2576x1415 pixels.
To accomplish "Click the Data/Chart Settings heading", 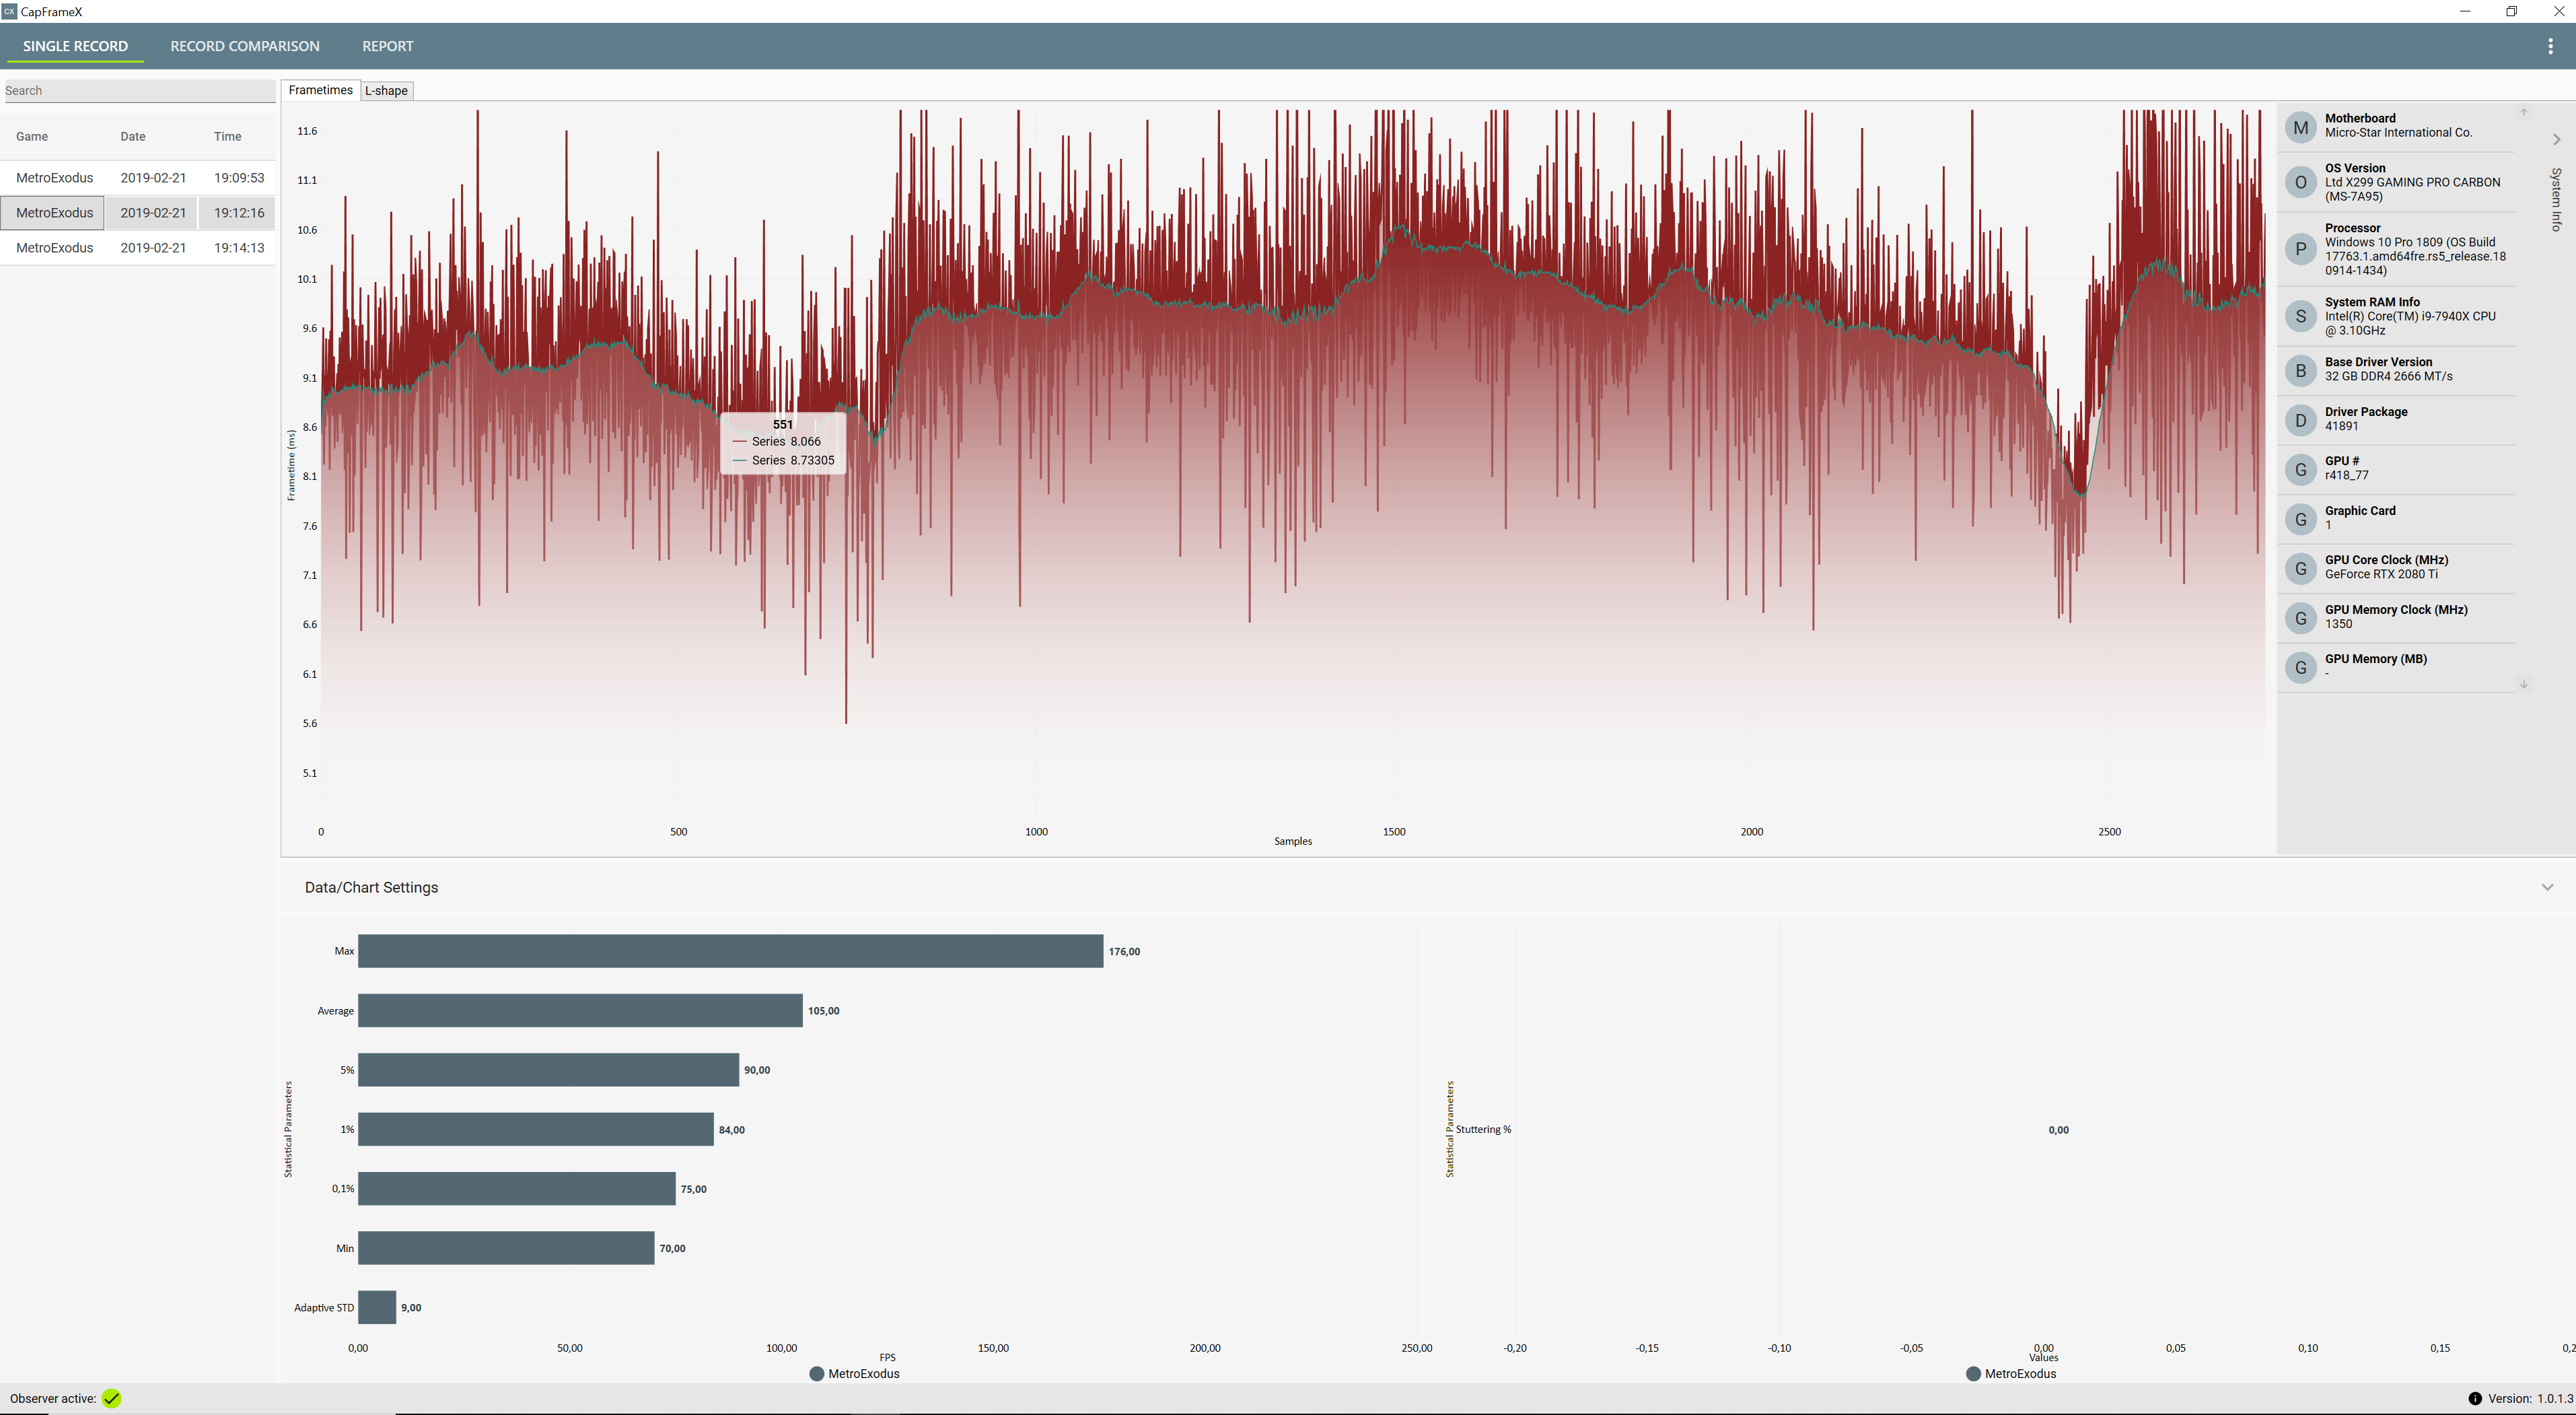I will pyautogui.click(x=371, y=887).
